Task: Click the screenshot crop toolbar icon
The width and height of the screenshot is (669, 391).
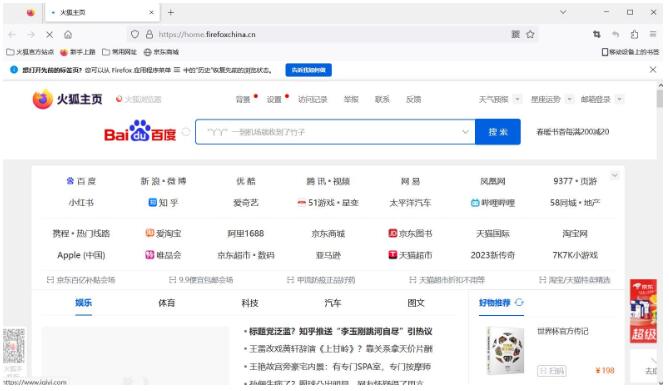Action: point(596,34)
